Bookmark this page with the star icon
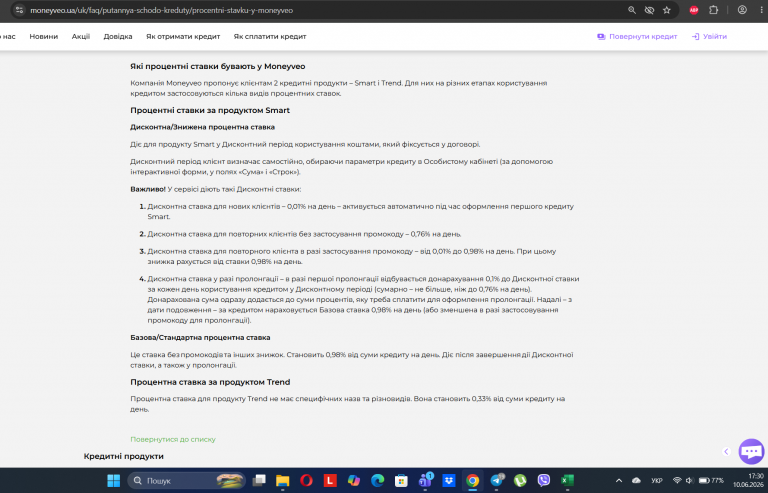The height and width of the screenshot is (493, 768). point(667,10)
